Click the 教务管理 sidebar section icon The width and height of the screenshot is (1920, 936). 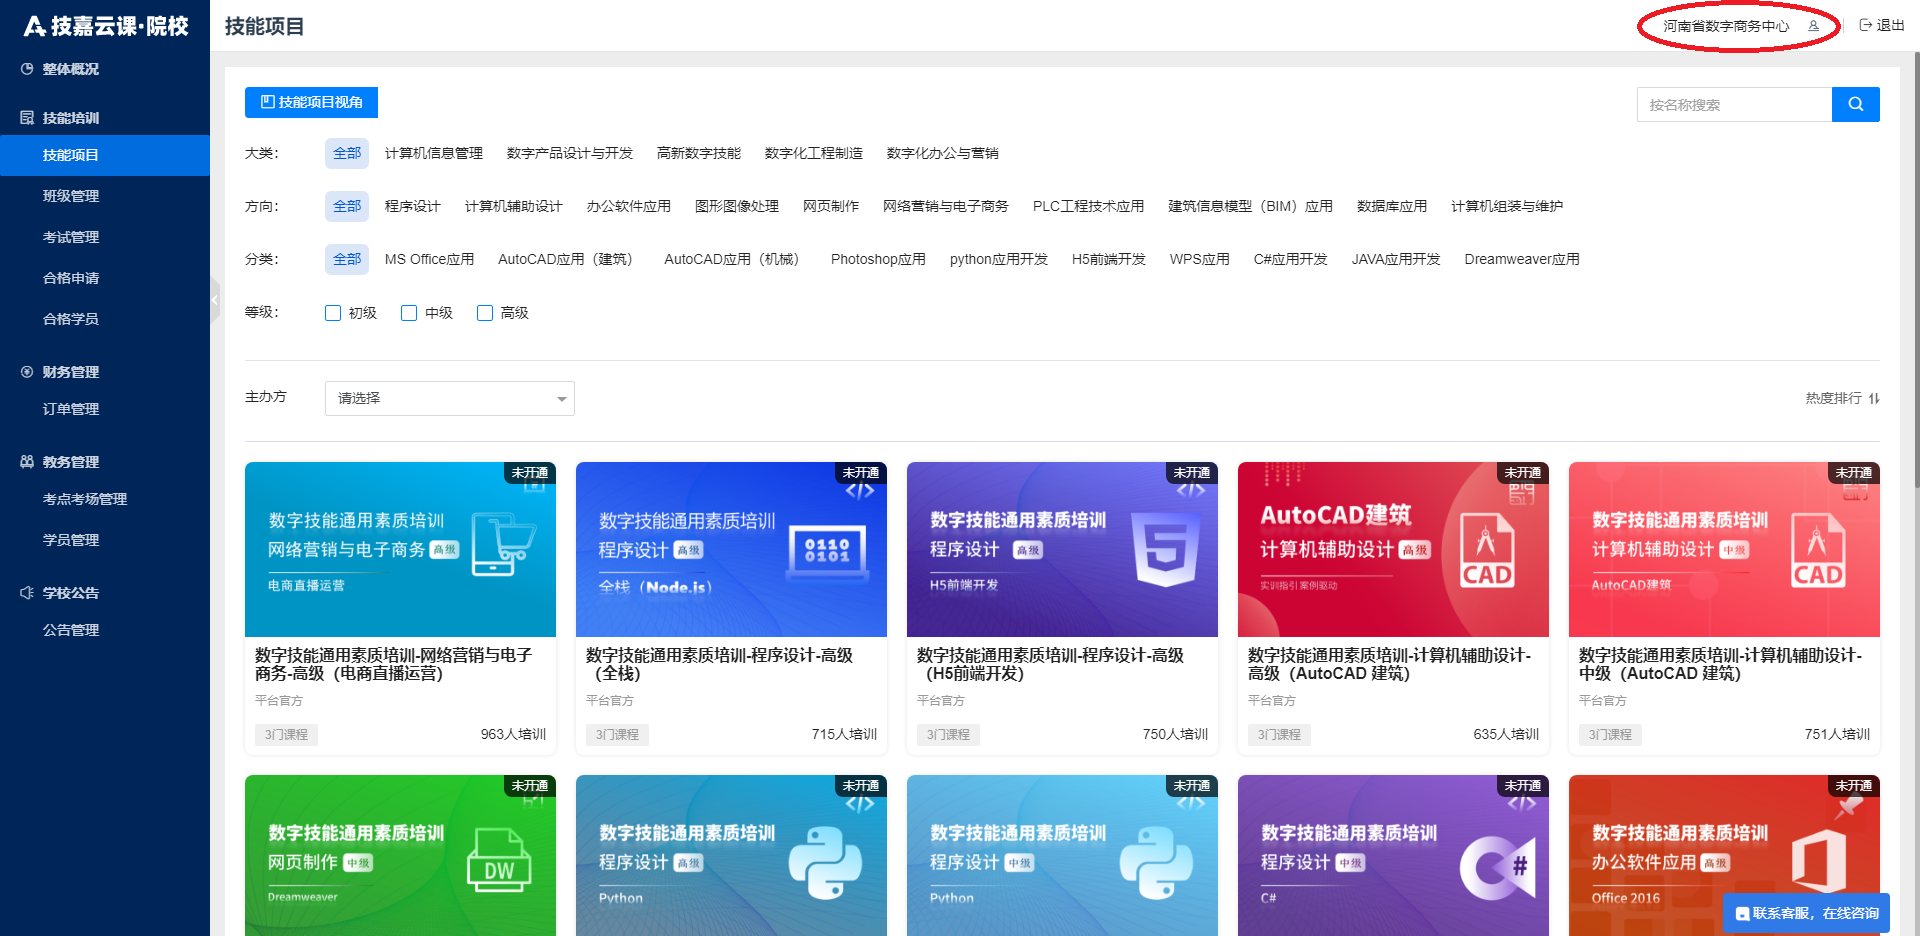click(x=27, y=462)
